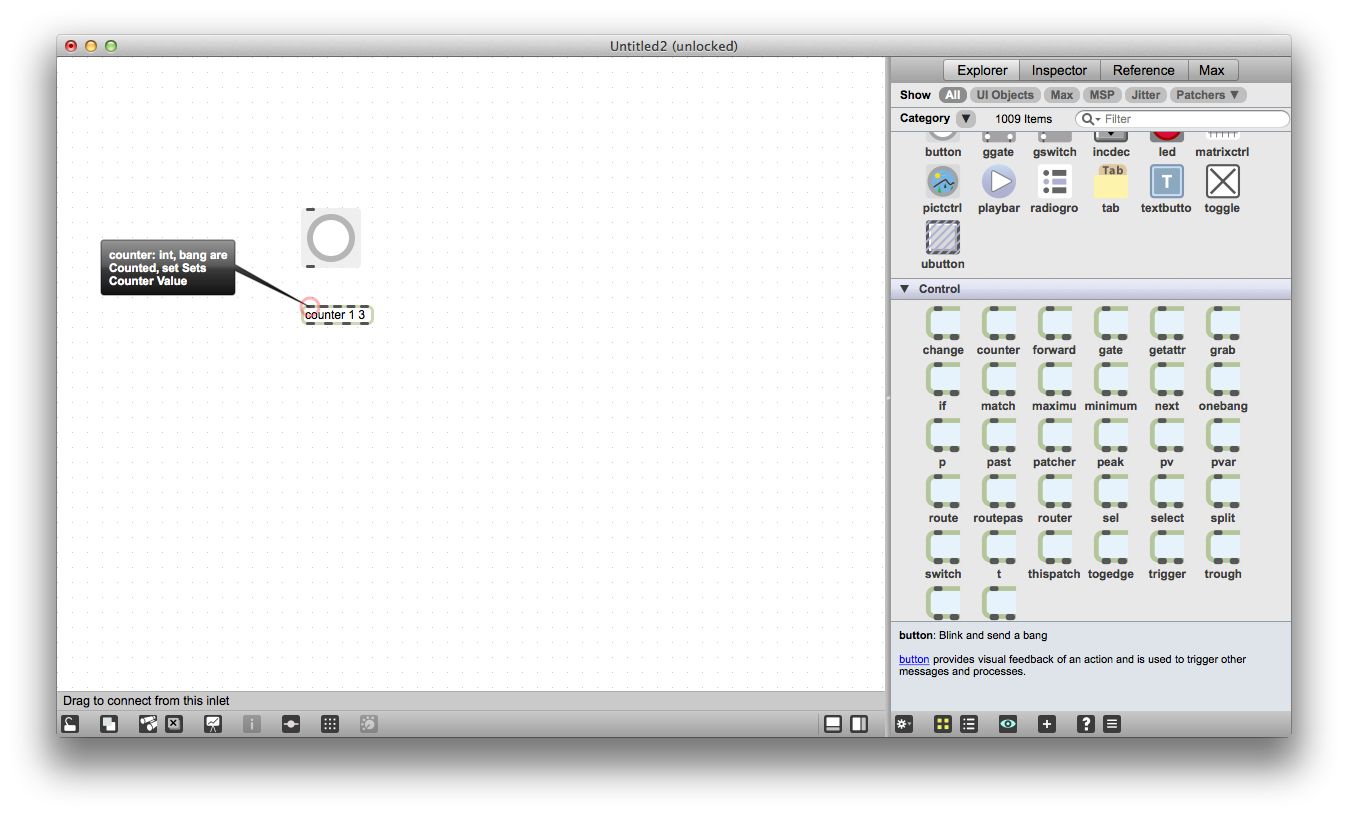Open the Max tab

(x=1212, y=70)
